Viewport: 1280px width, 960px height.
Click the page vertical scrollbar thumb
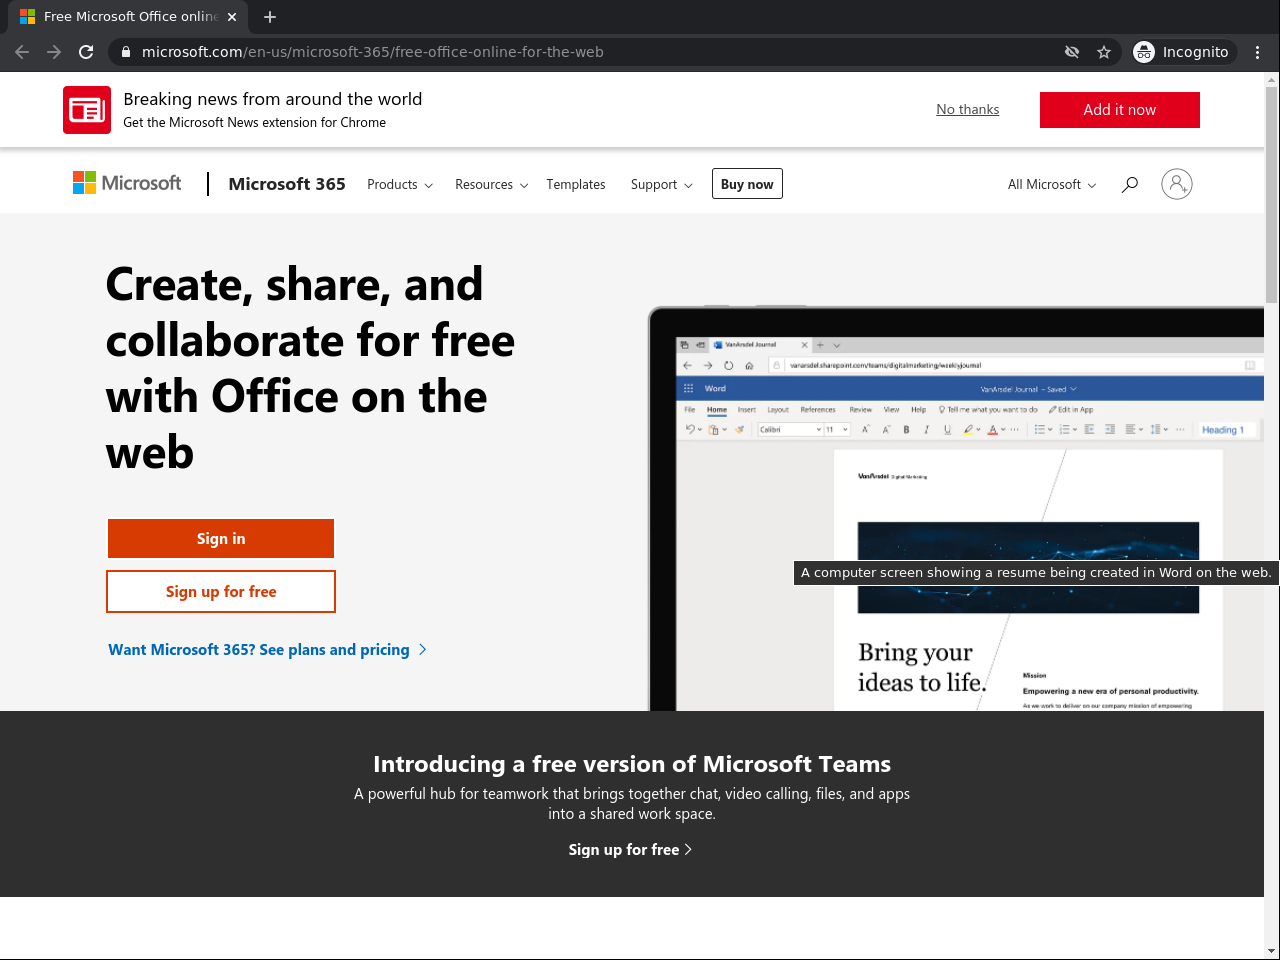pos(1272,195)
